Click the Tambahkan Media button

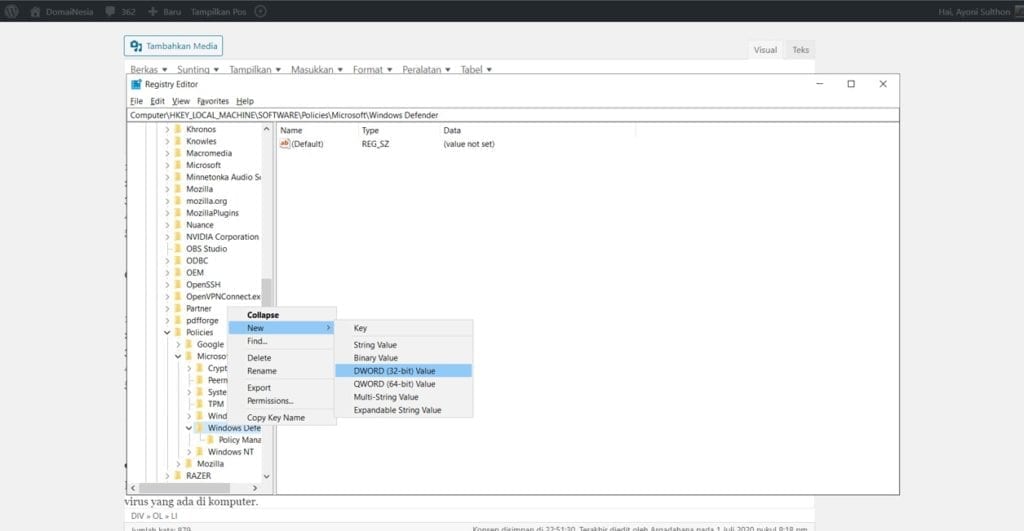coord(173,46)
